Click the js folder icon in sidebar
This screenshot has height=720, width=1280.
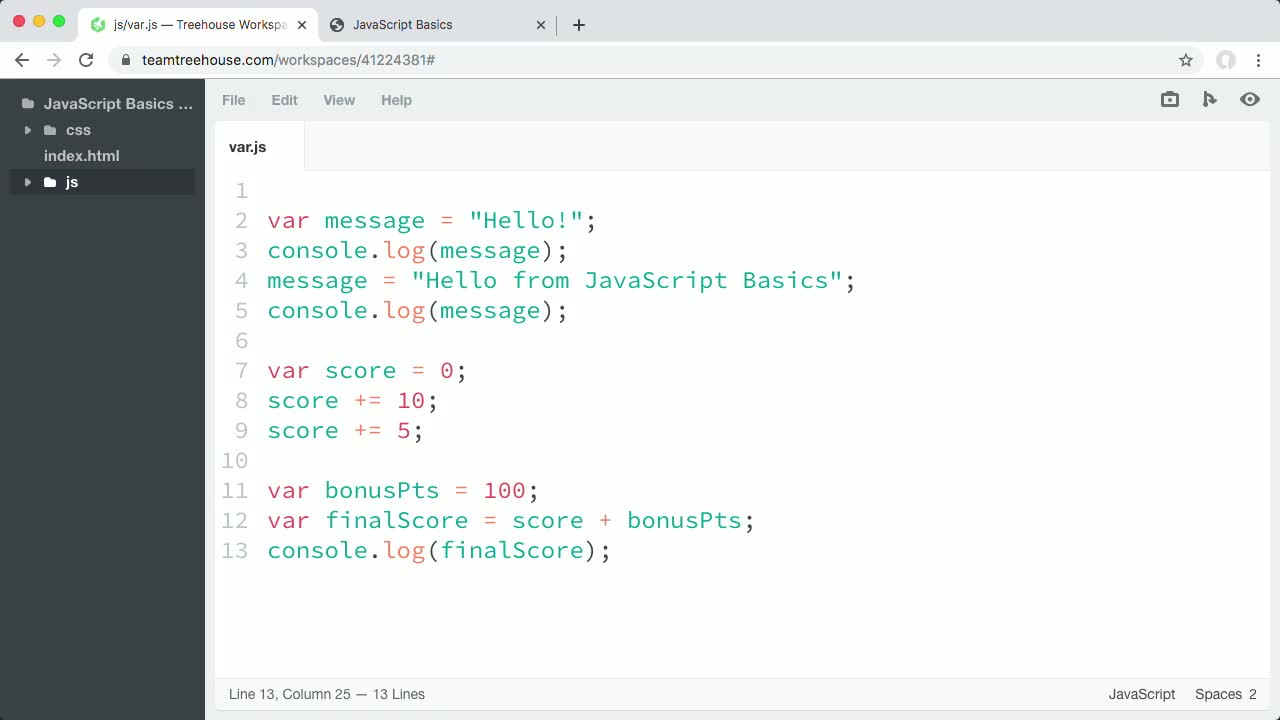coord(50,182)
